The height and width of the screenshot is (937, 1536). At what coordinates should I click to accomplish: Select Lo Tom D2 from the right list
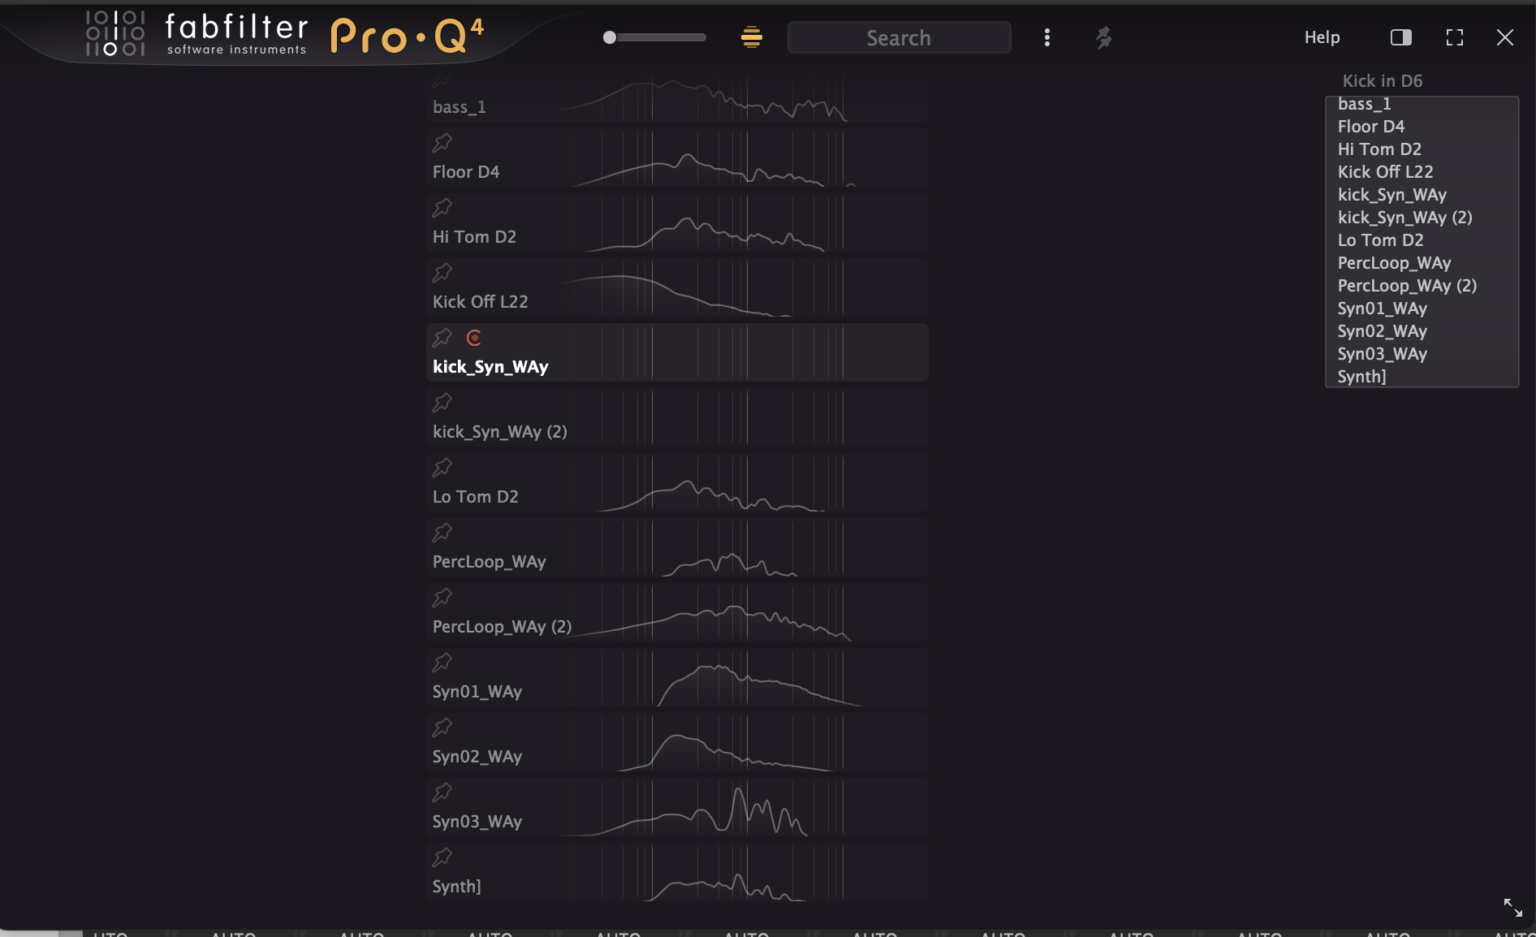1380,240
